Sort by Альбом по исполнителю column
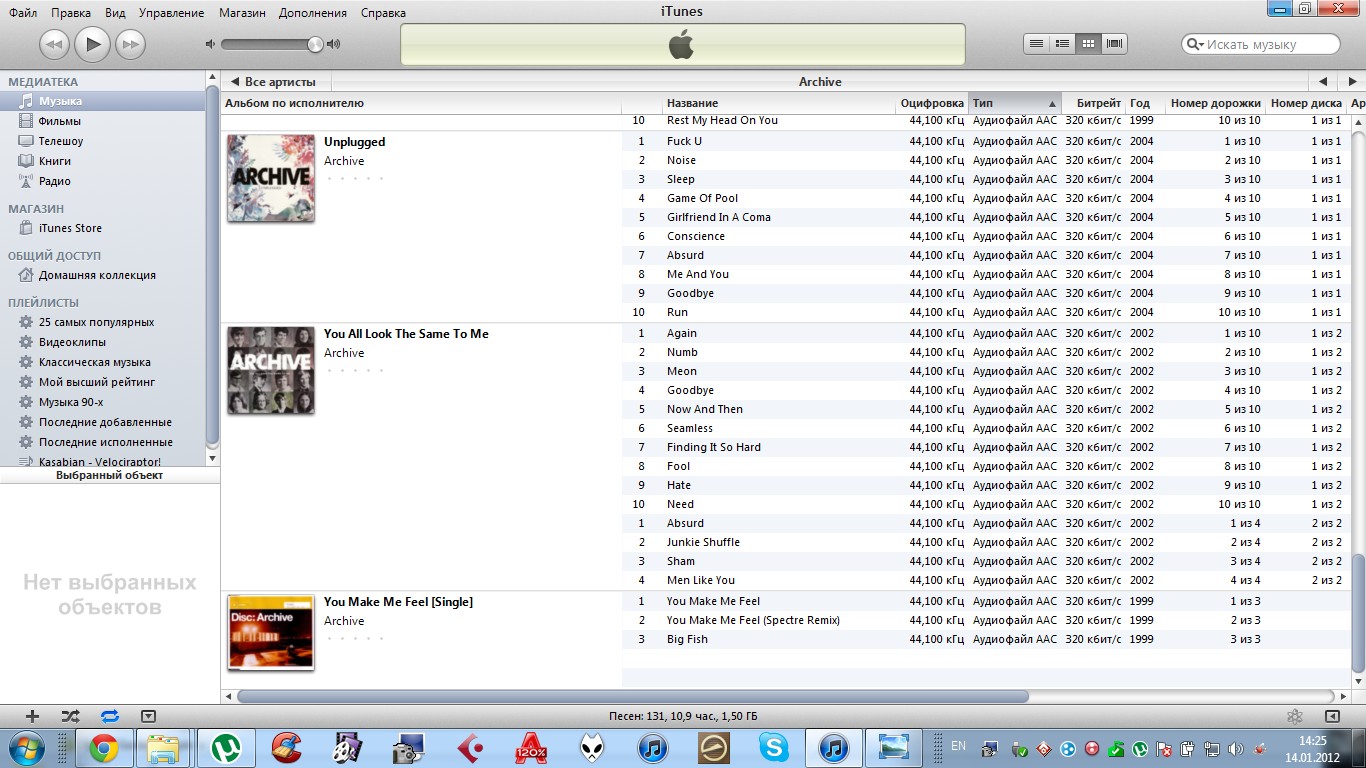Screen dimensions: 1366x768 click(421, 103)
